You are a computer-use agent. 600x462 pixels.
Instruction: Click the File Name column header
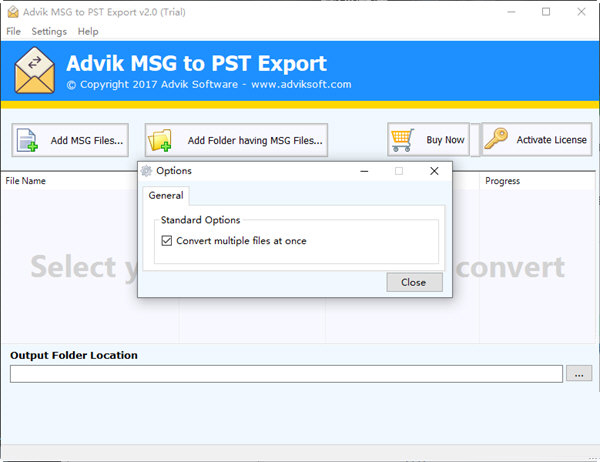tap(26, 181)
